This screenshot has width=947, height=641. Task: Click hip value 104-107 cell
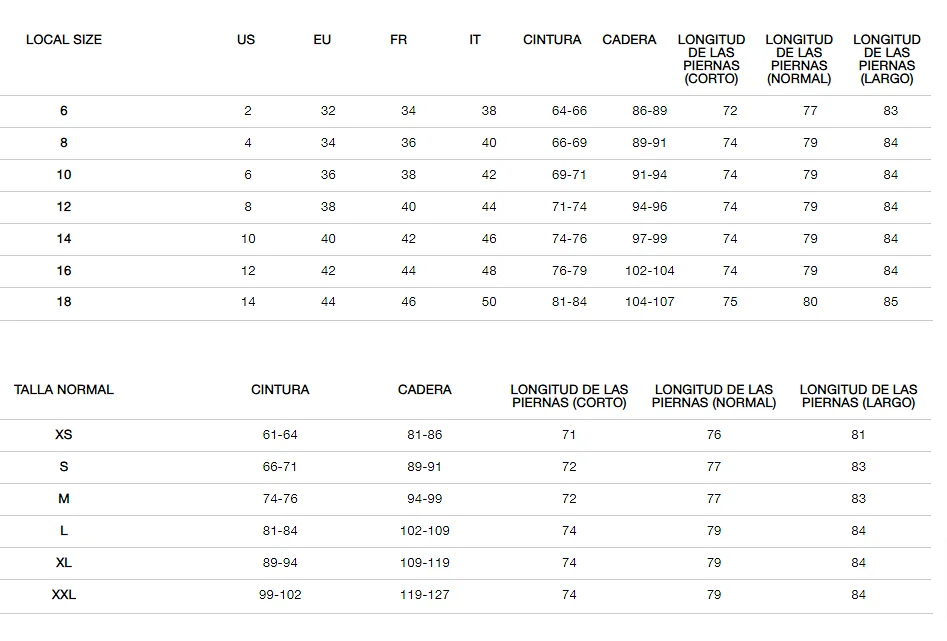pyautogui.click(x=649, y=301)
